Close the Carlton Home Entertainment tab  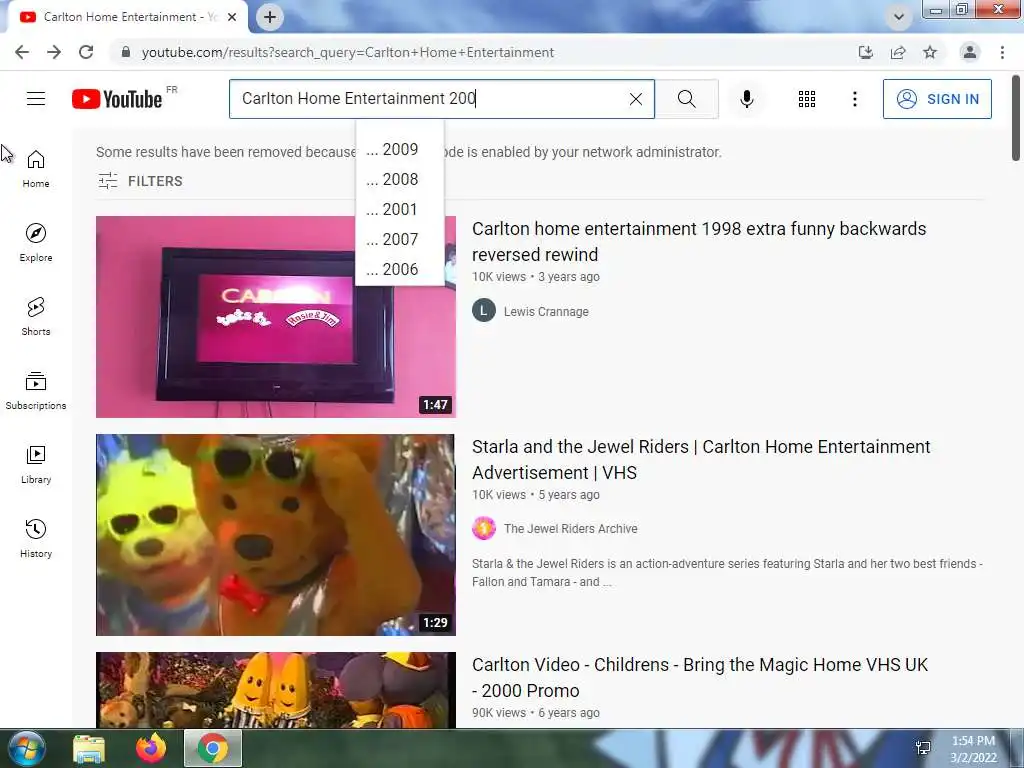click(x=232, y=17)
